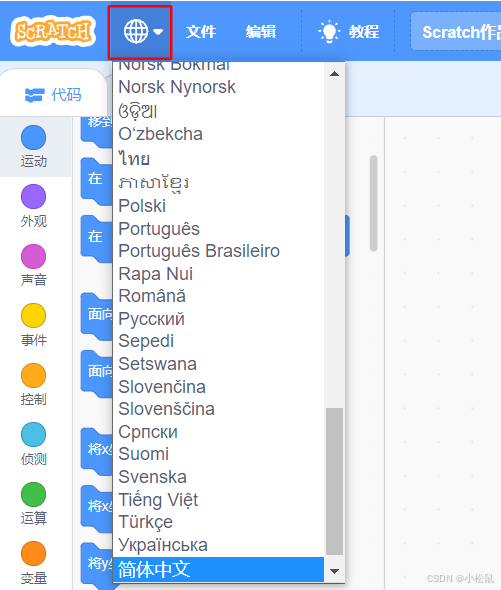501x590 pixels.
Task: Choose Português language
Action: pyautogui.click(x=218, y=229)
